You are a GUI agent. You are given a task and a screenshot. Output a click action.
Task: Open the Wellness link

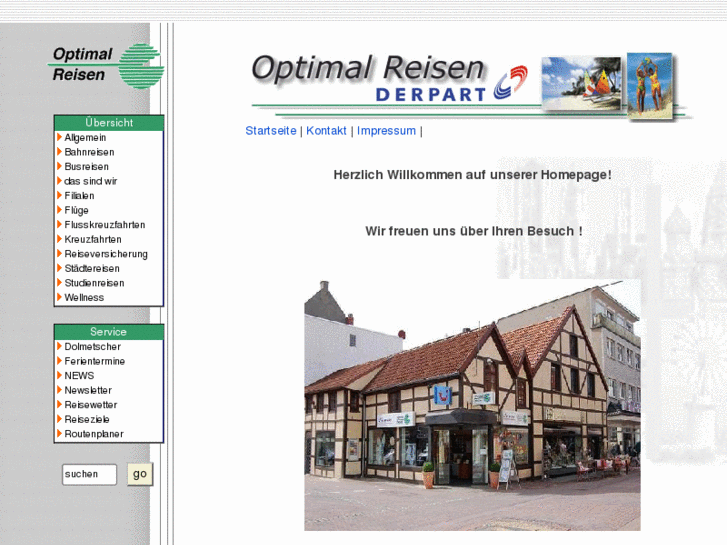pos(84,298)
